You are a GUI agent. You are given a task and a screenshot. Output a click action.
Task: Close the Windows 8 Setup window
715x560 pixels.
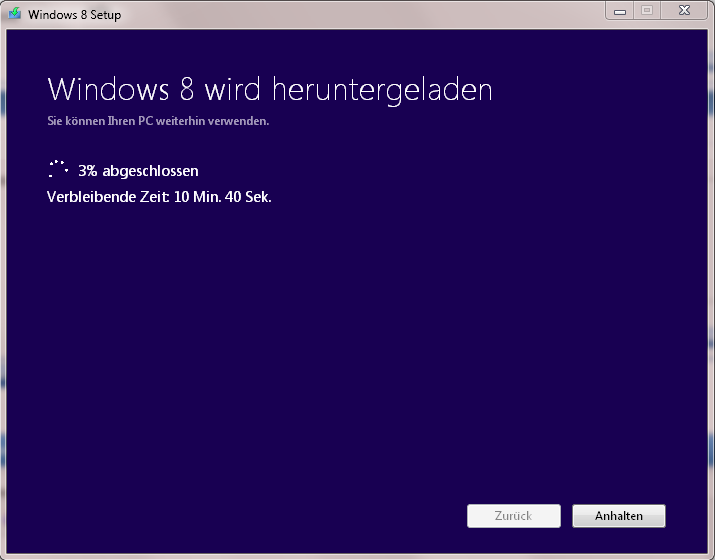[684, 11]
